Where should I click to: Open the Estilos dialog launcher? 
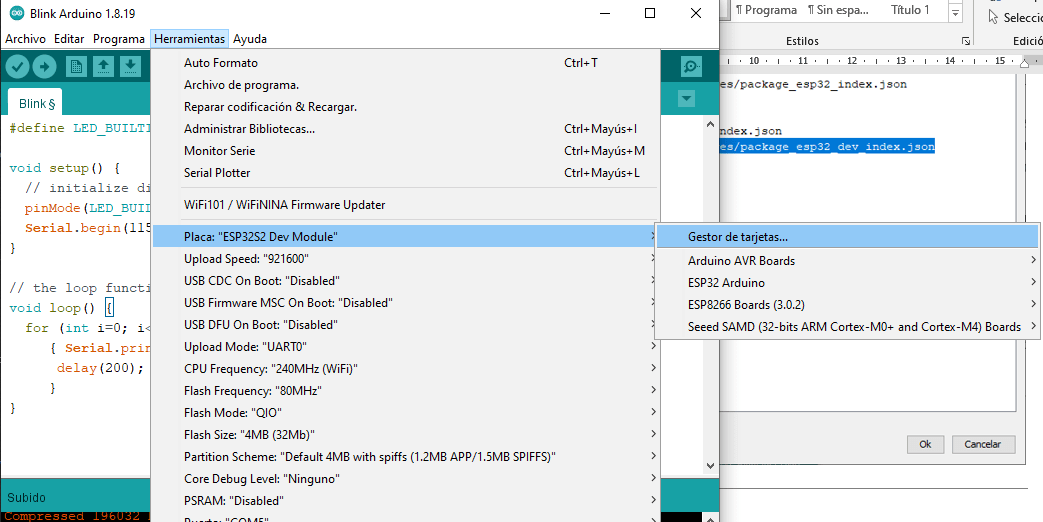coord(966,41)
